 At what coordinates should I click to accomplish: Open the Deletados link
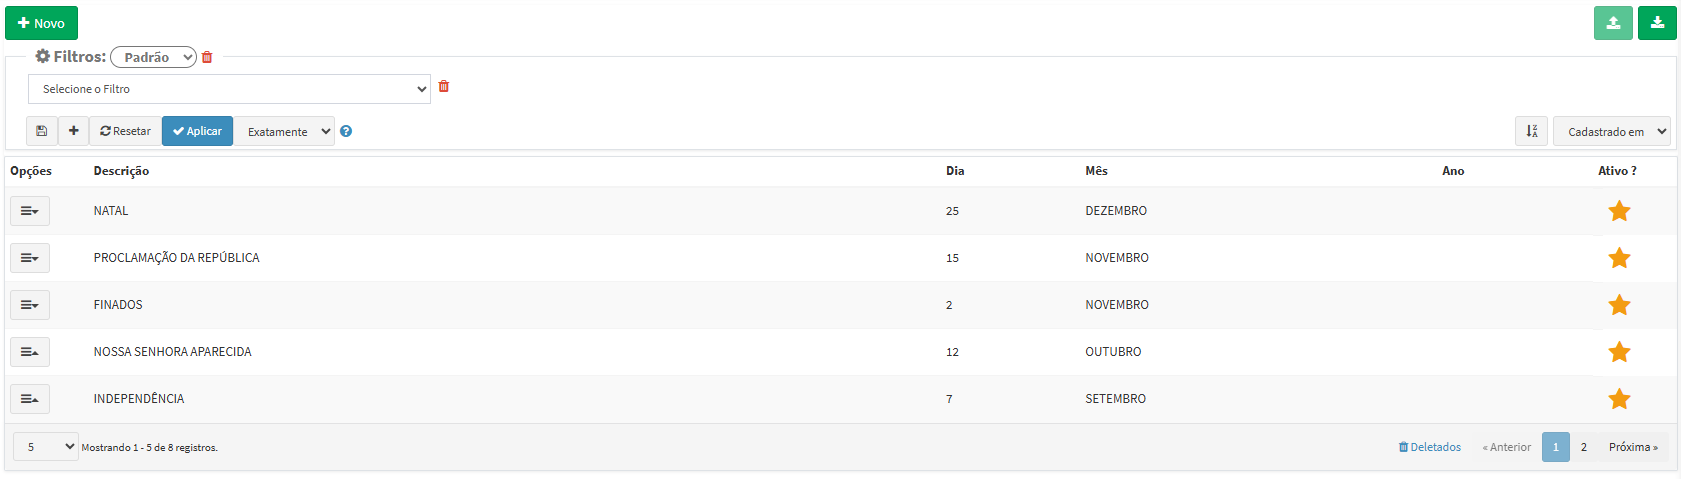[1430, 447]
